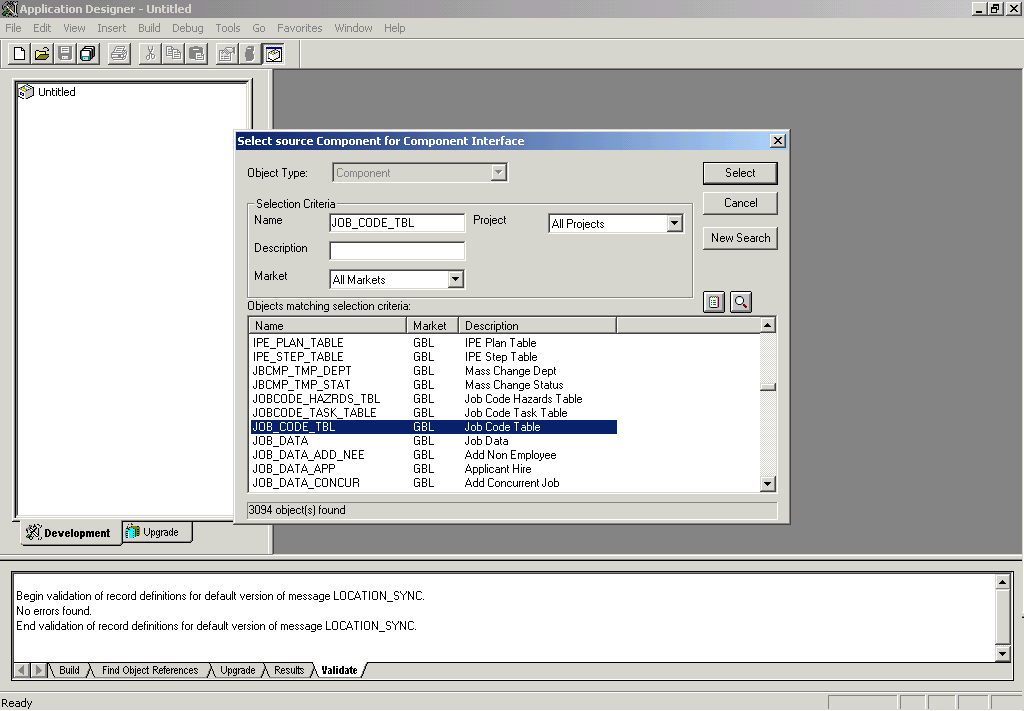
Task: Open the Build menu
Action: tap(148, 28)
